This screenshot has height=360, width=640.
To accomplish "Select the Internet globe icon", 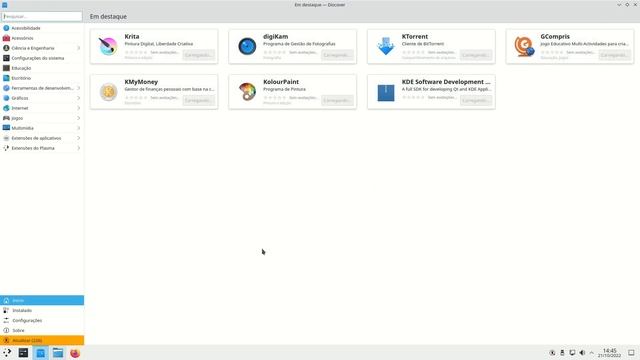I will (6, 108).
